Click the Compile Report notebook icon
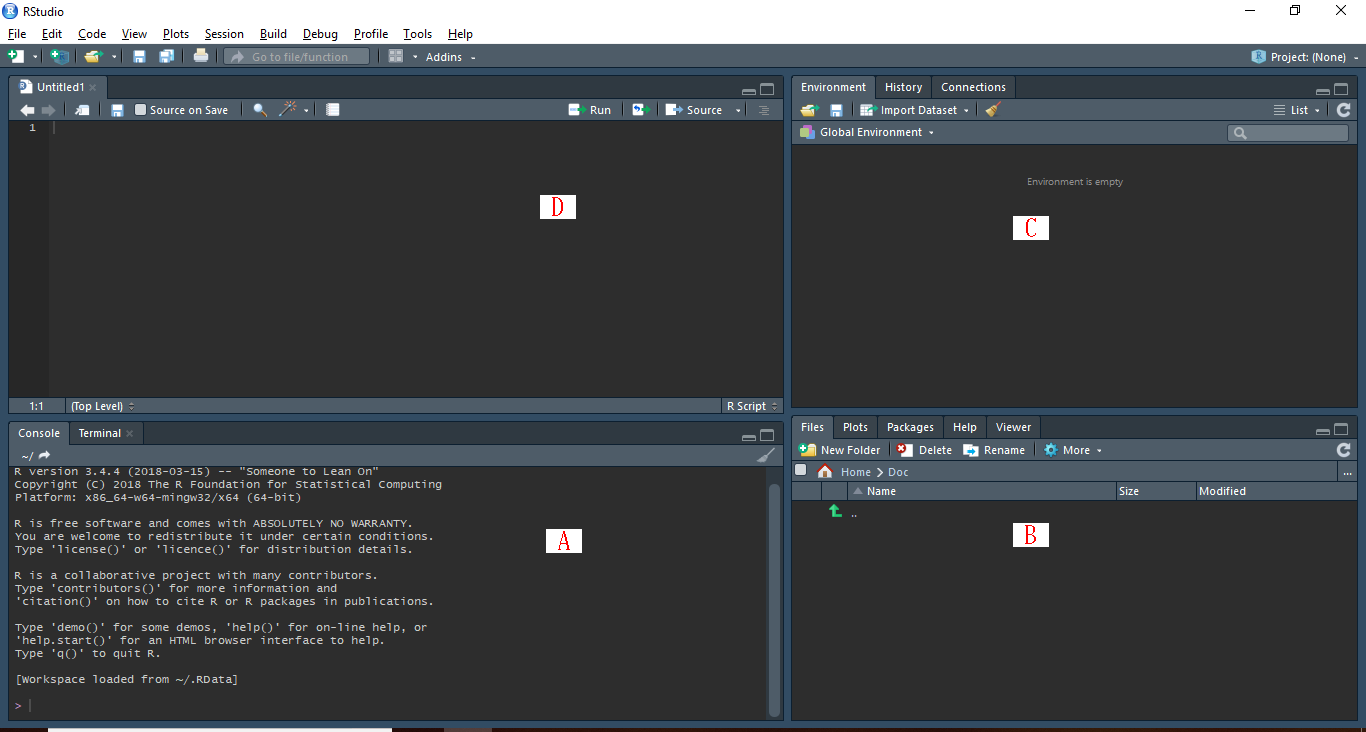This screenshot has height=732, width=1366. click(x=333, y=110)
